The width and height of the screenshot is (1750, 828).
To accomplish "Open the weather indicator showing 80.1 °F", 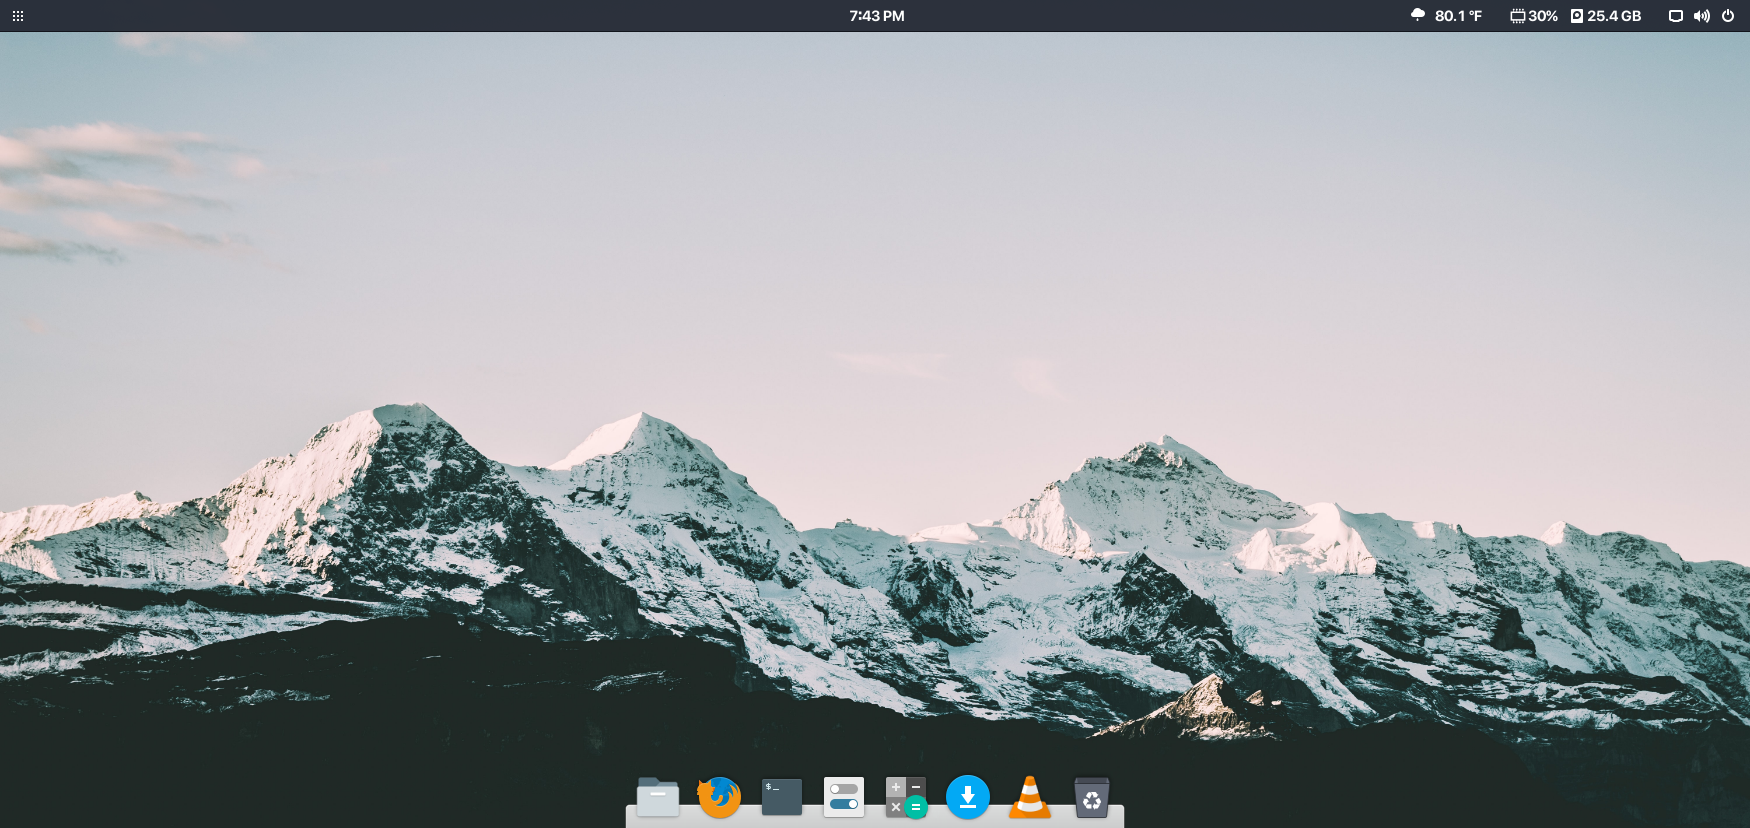I will point(1446,16).
